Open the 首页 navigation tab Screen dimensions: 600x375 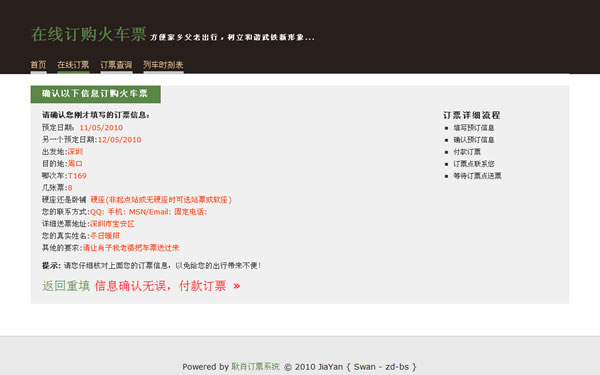[x=38, y=65]
